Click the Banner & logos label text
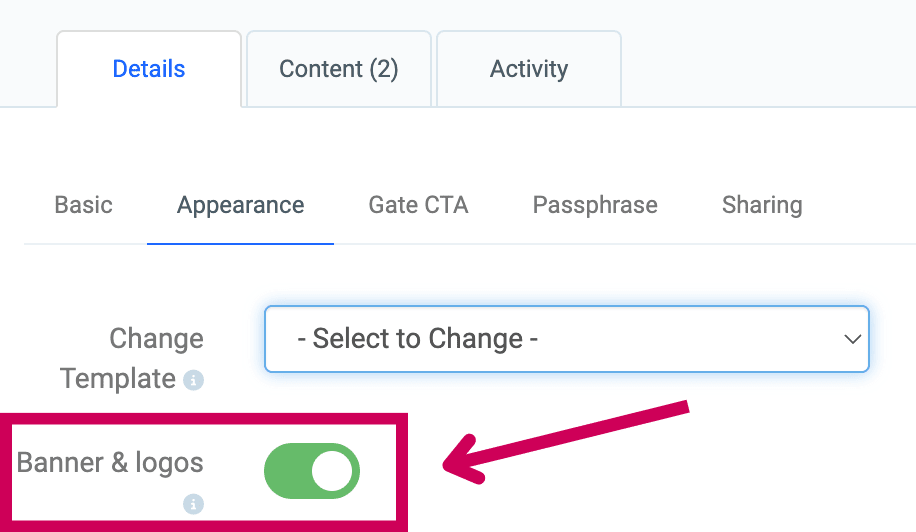916x532 pixels. tap(110, 463)
